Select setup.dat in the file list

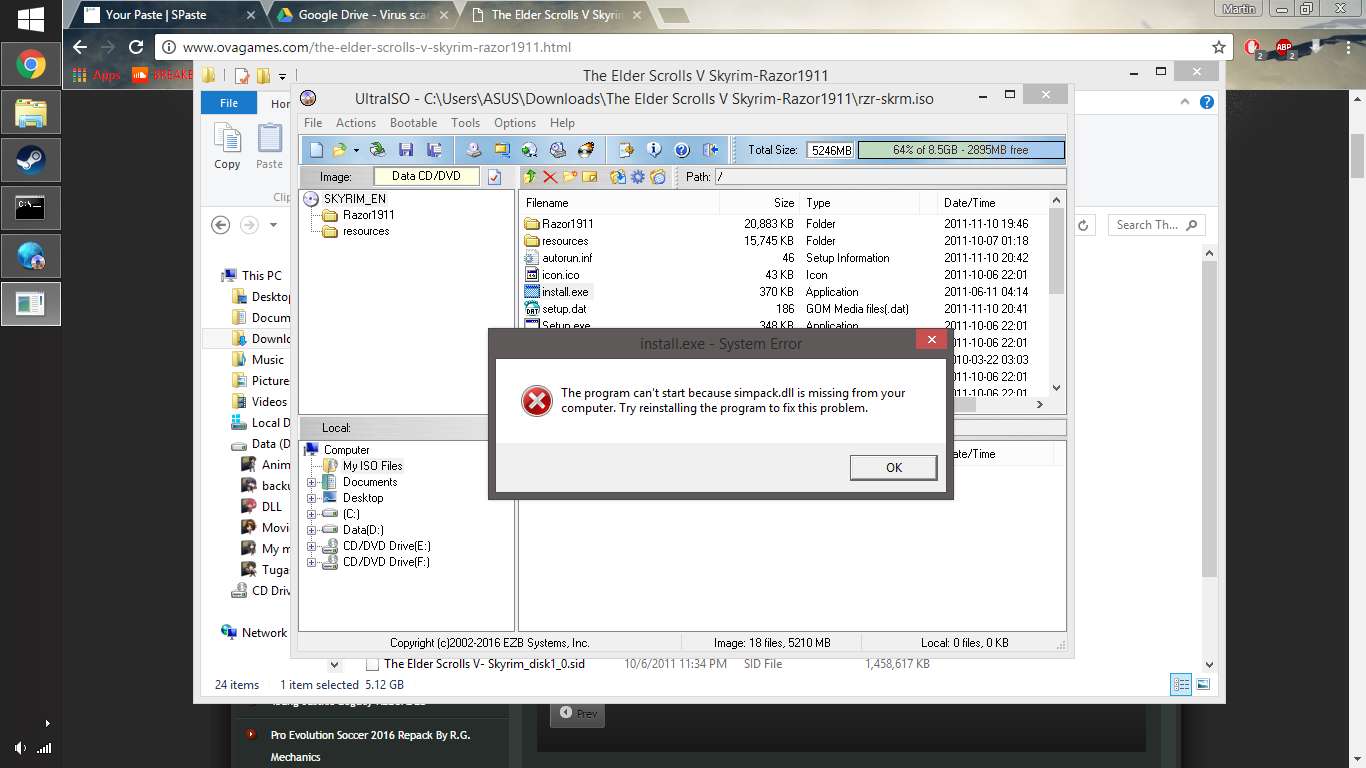click(564, 309)
